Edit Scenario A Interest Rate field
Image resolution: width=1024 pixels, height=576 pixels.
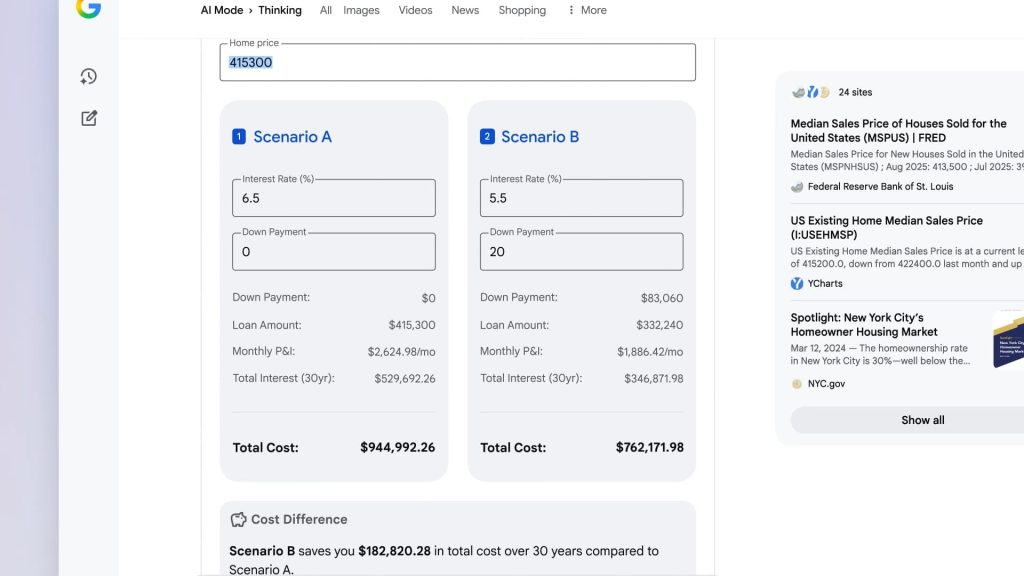pyautogui.click(x=334, y=198)
